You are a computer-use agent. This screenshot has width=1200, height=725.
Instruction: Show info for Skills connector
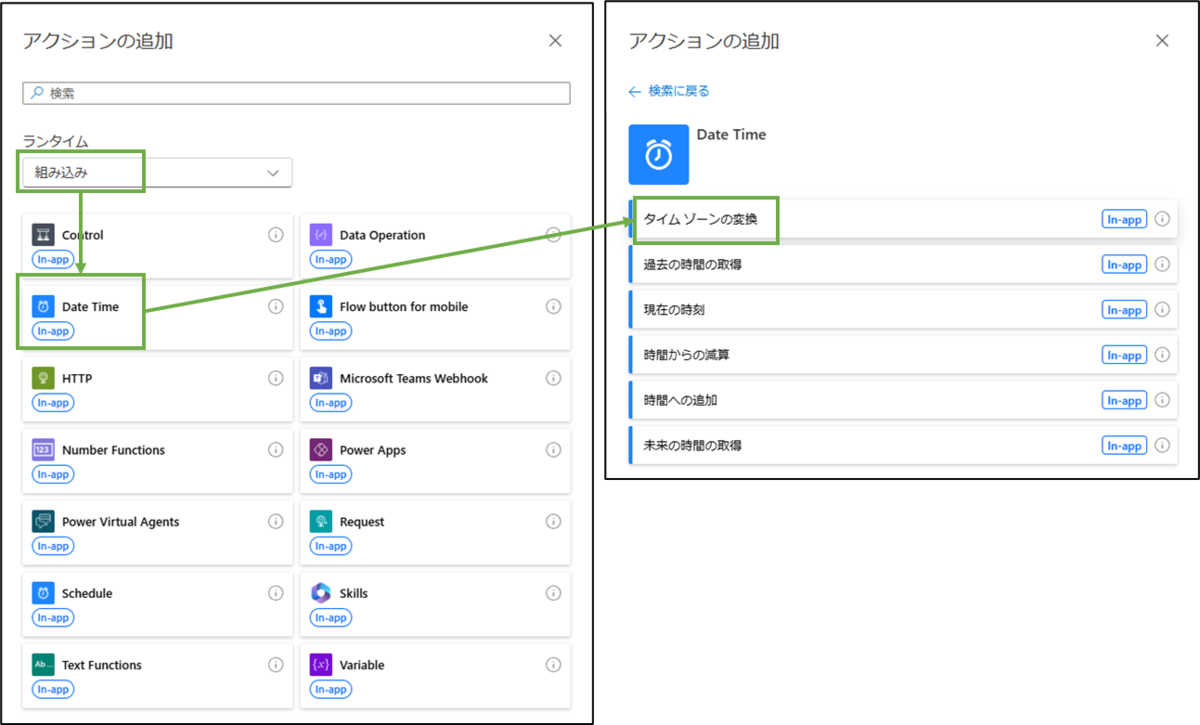553,593
